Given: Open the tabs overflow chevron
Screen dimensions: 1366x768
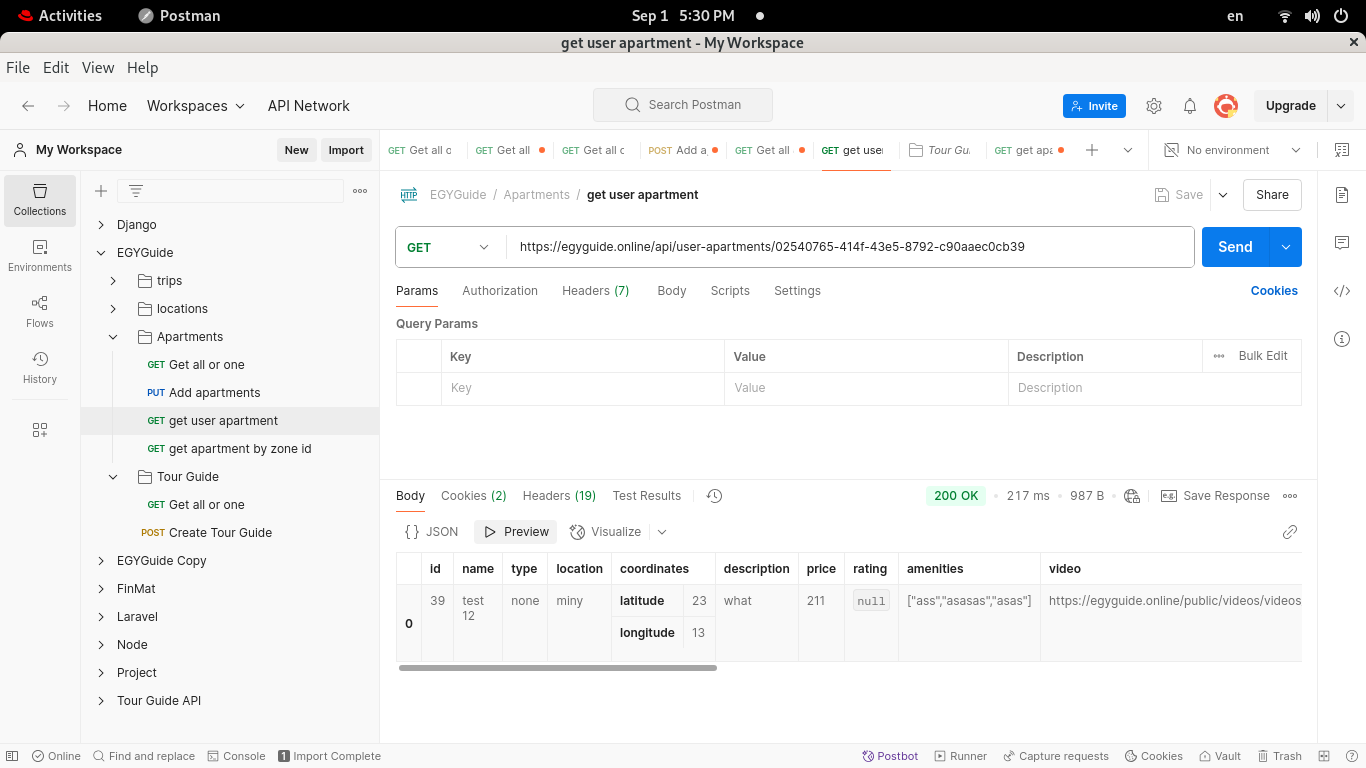Looking at the screenshot, I should [1128, 150].
